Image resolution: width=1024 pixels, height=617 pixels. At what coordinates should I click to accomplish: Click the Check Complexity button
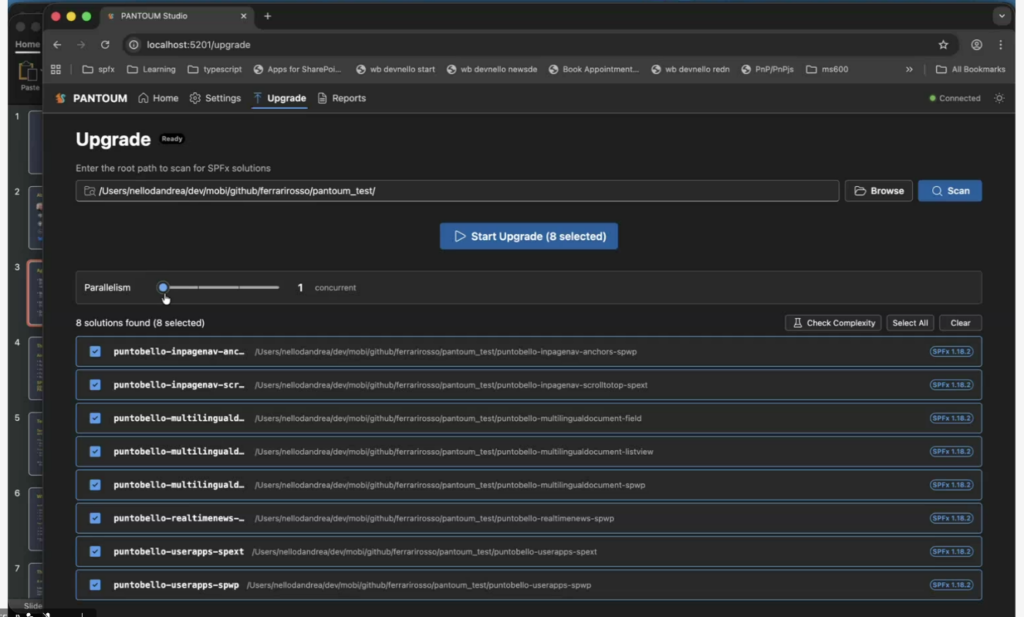832,323
